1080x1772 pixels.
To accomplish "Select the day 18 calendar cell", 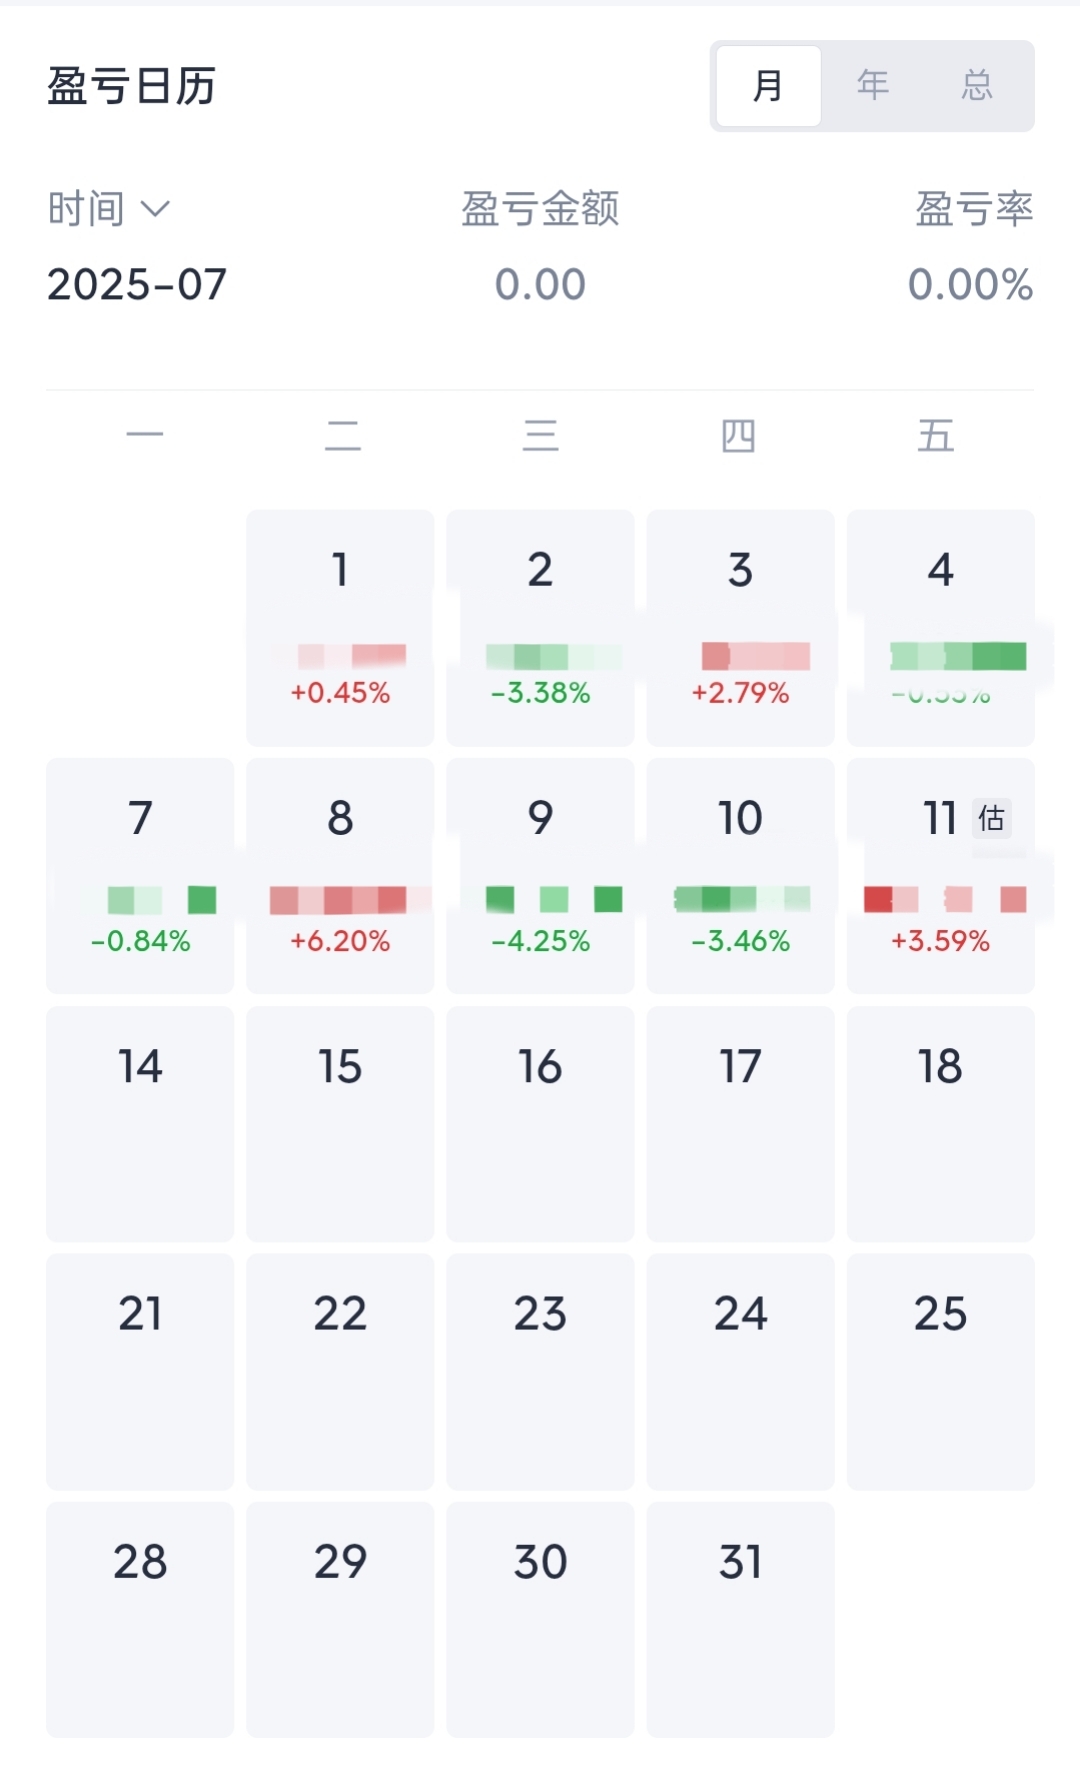I will (x=940, y=1123).
